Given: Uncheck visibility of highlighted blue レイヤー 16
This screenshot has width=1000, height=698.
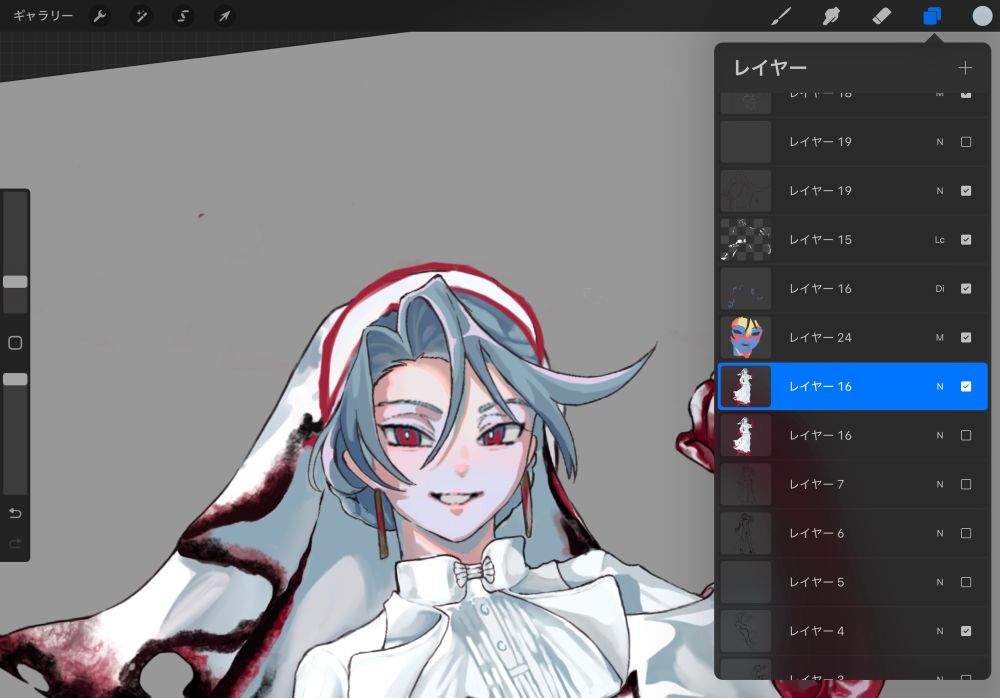Looking at the screenshot, I should coord(966,386).
